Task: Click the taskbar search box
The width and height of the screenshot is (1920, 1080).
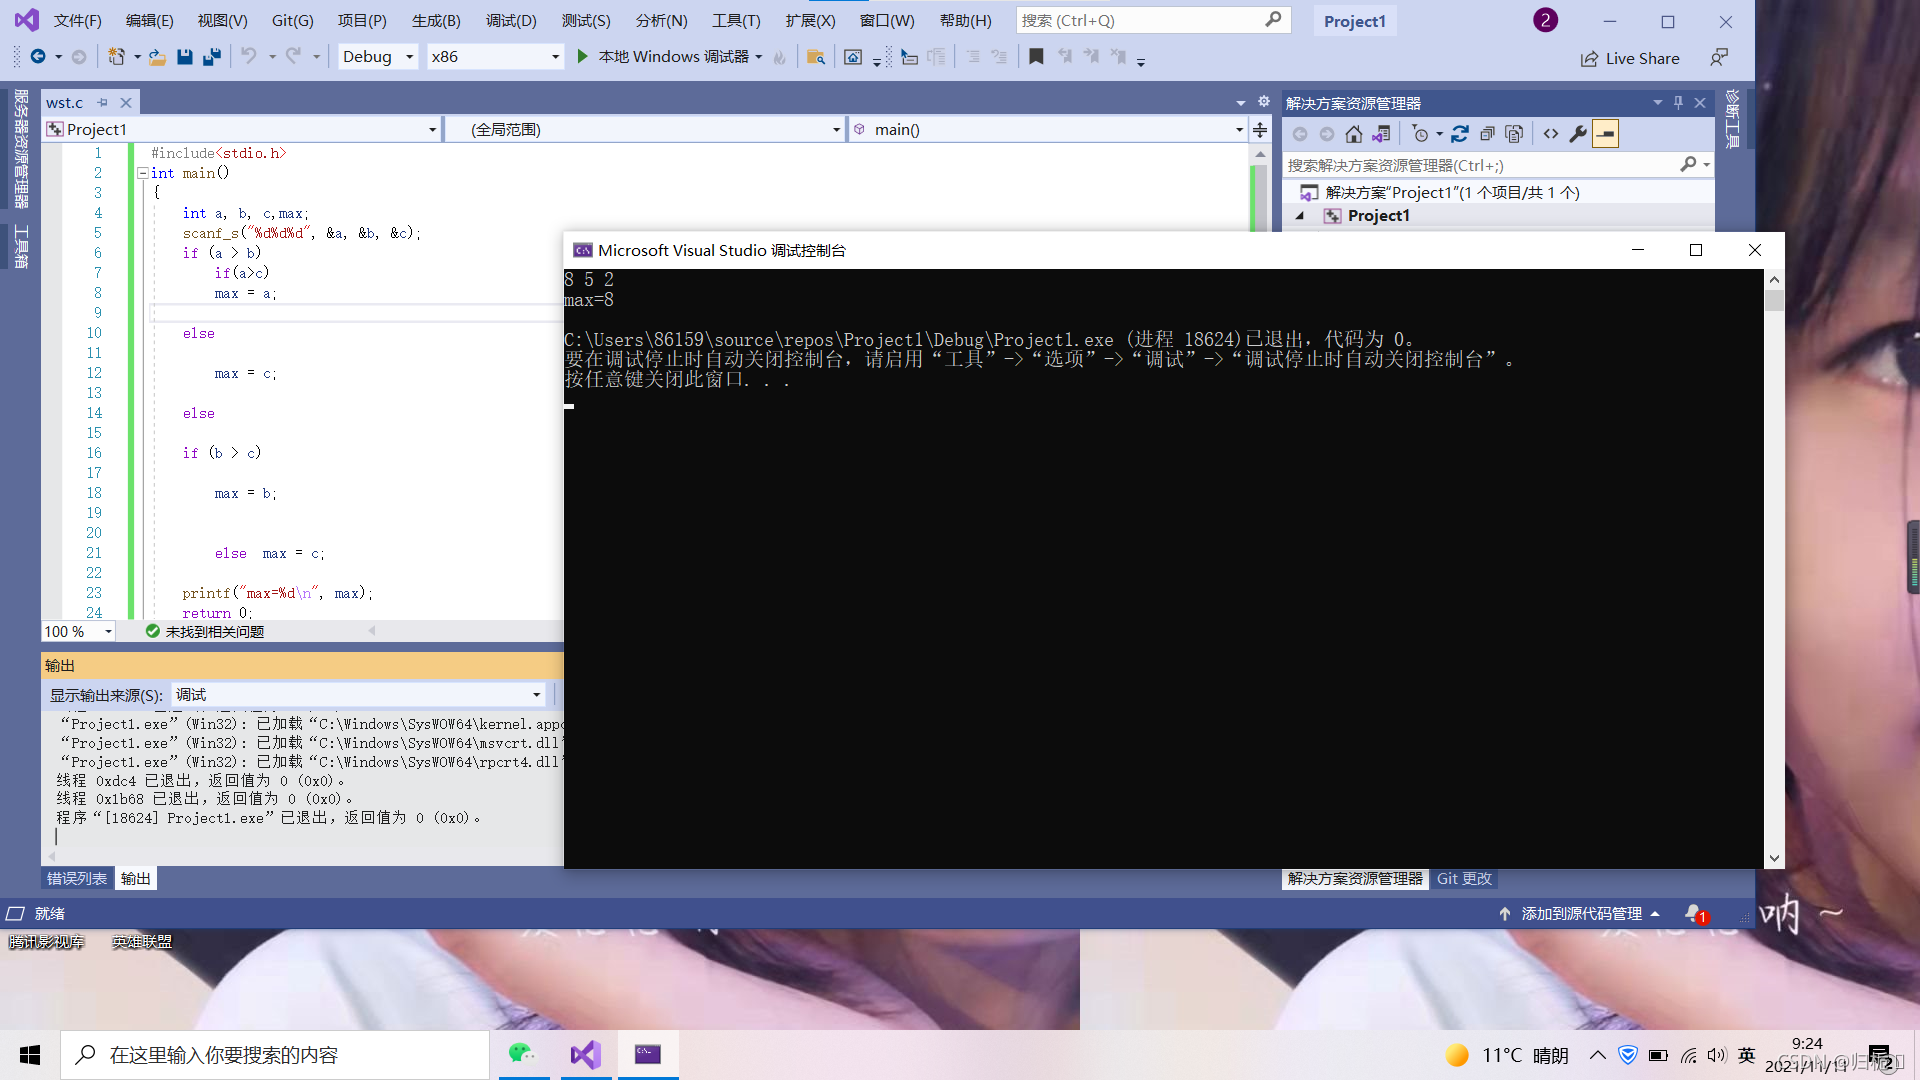Action: (x=275, y=1055)
